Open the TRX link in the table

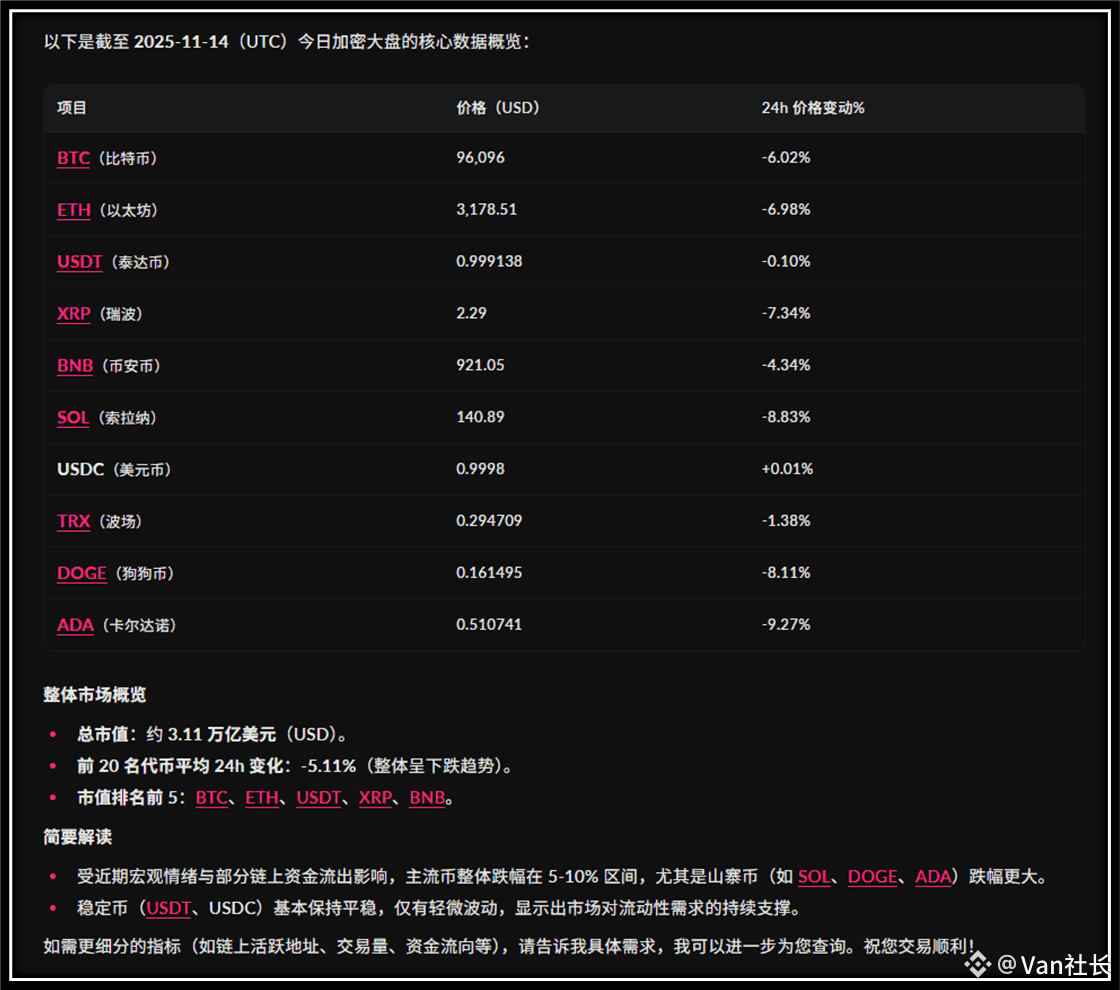(74, 521)
